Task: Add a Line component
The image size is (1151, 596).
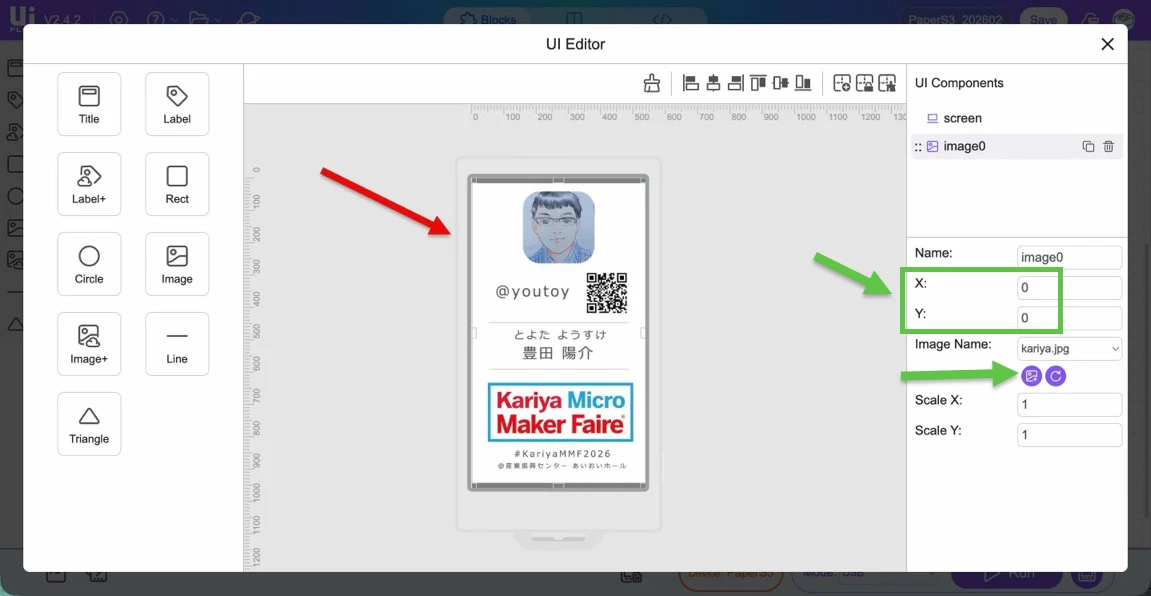Action: (x=177, y=344)
